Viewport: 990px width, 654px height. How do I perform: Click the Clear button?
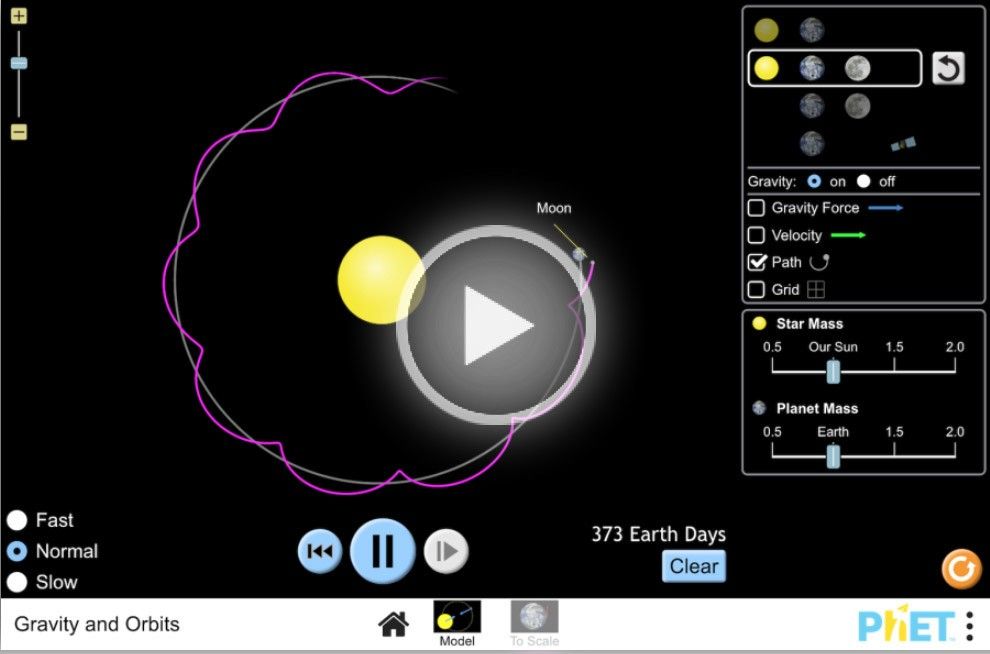694,566
